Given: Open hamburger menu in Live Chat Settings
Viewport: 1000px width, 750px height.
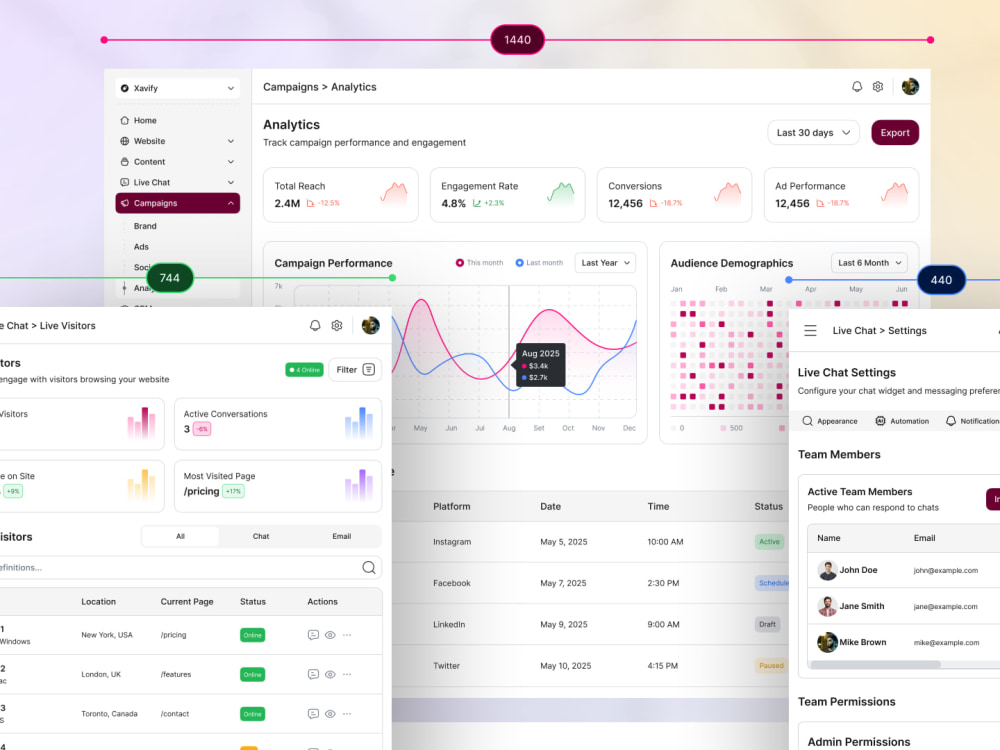Looking at the screenshot, I should (x=810, y=330).
